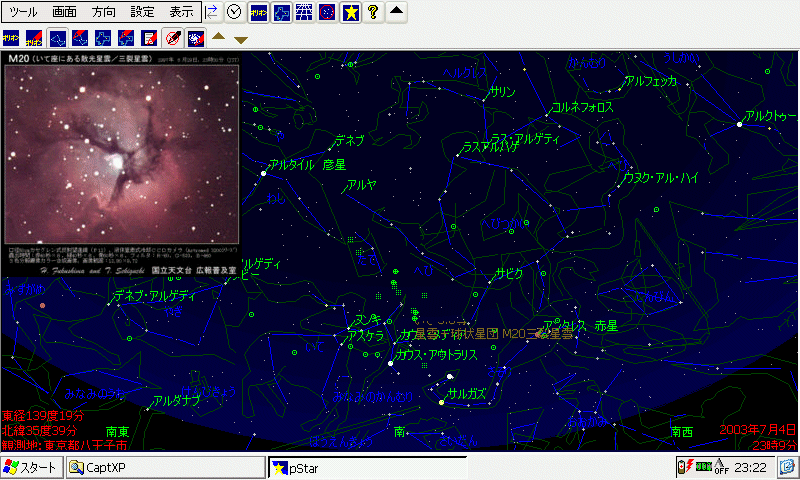Click the yellow question mark help icon
800x480 pixels.
coord(373,12)
